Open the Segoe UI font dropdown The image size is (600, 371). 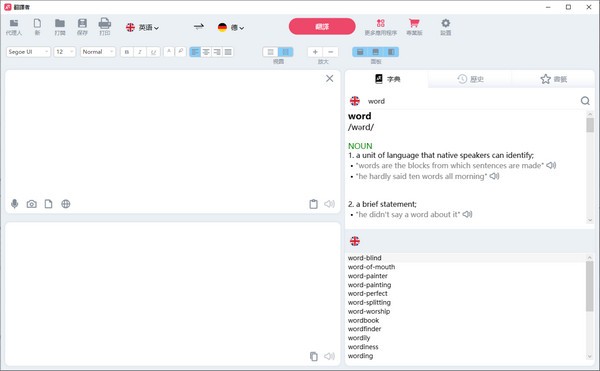[28, 52]
